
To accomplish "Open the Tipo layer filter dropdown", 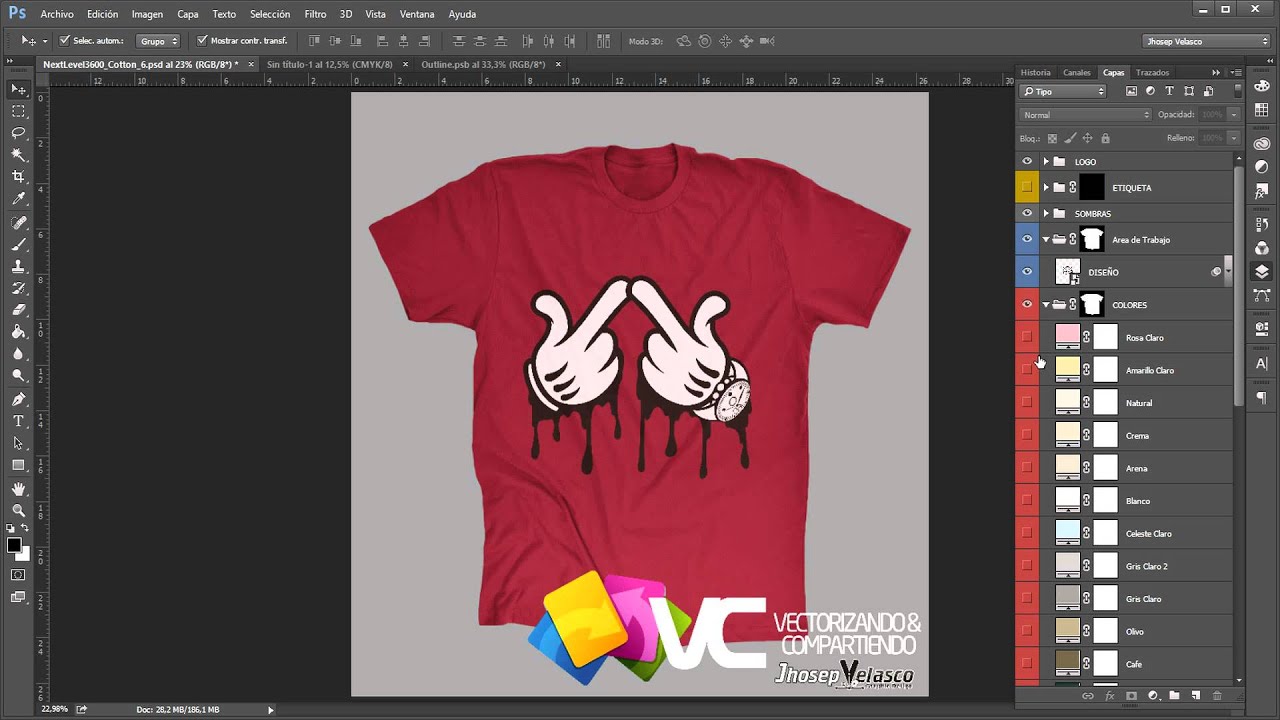I will [x=1063, y=91].
